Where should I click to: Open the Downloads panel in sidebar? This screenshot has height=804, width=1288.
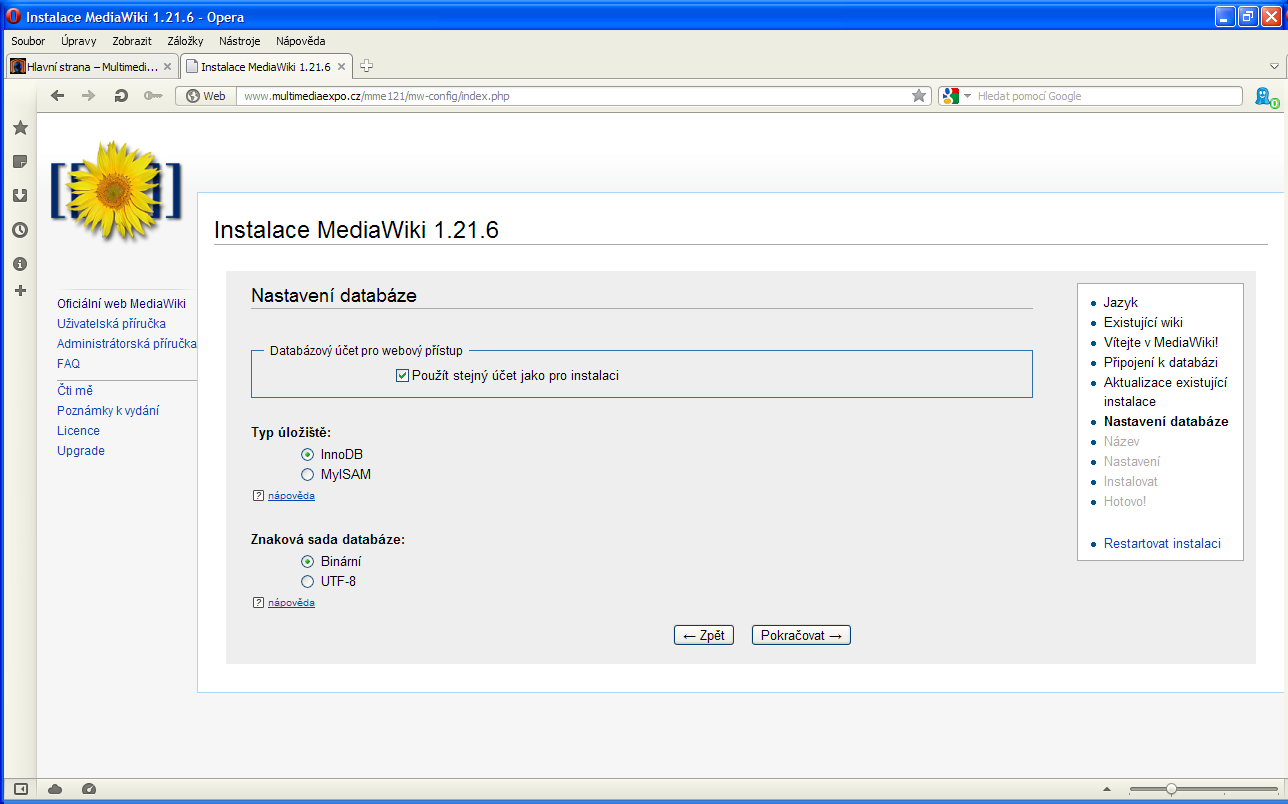click(20, 196)
